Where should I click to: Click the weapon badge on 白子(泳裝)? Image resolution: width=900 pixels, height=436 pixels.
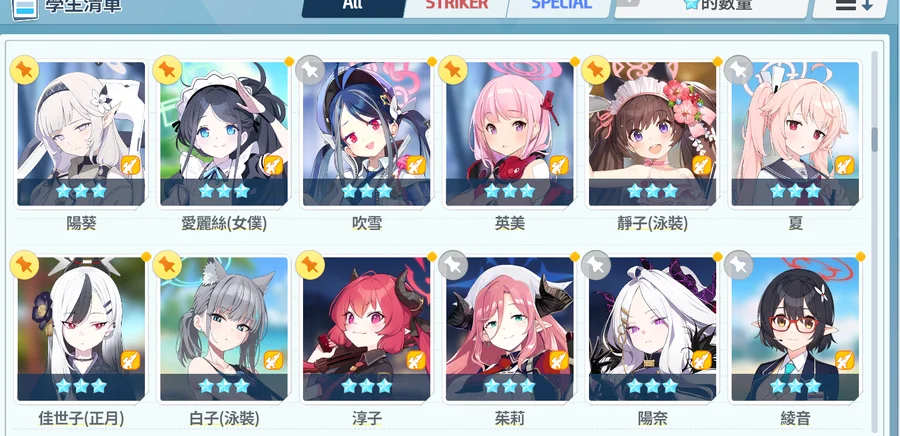point(273,360)
